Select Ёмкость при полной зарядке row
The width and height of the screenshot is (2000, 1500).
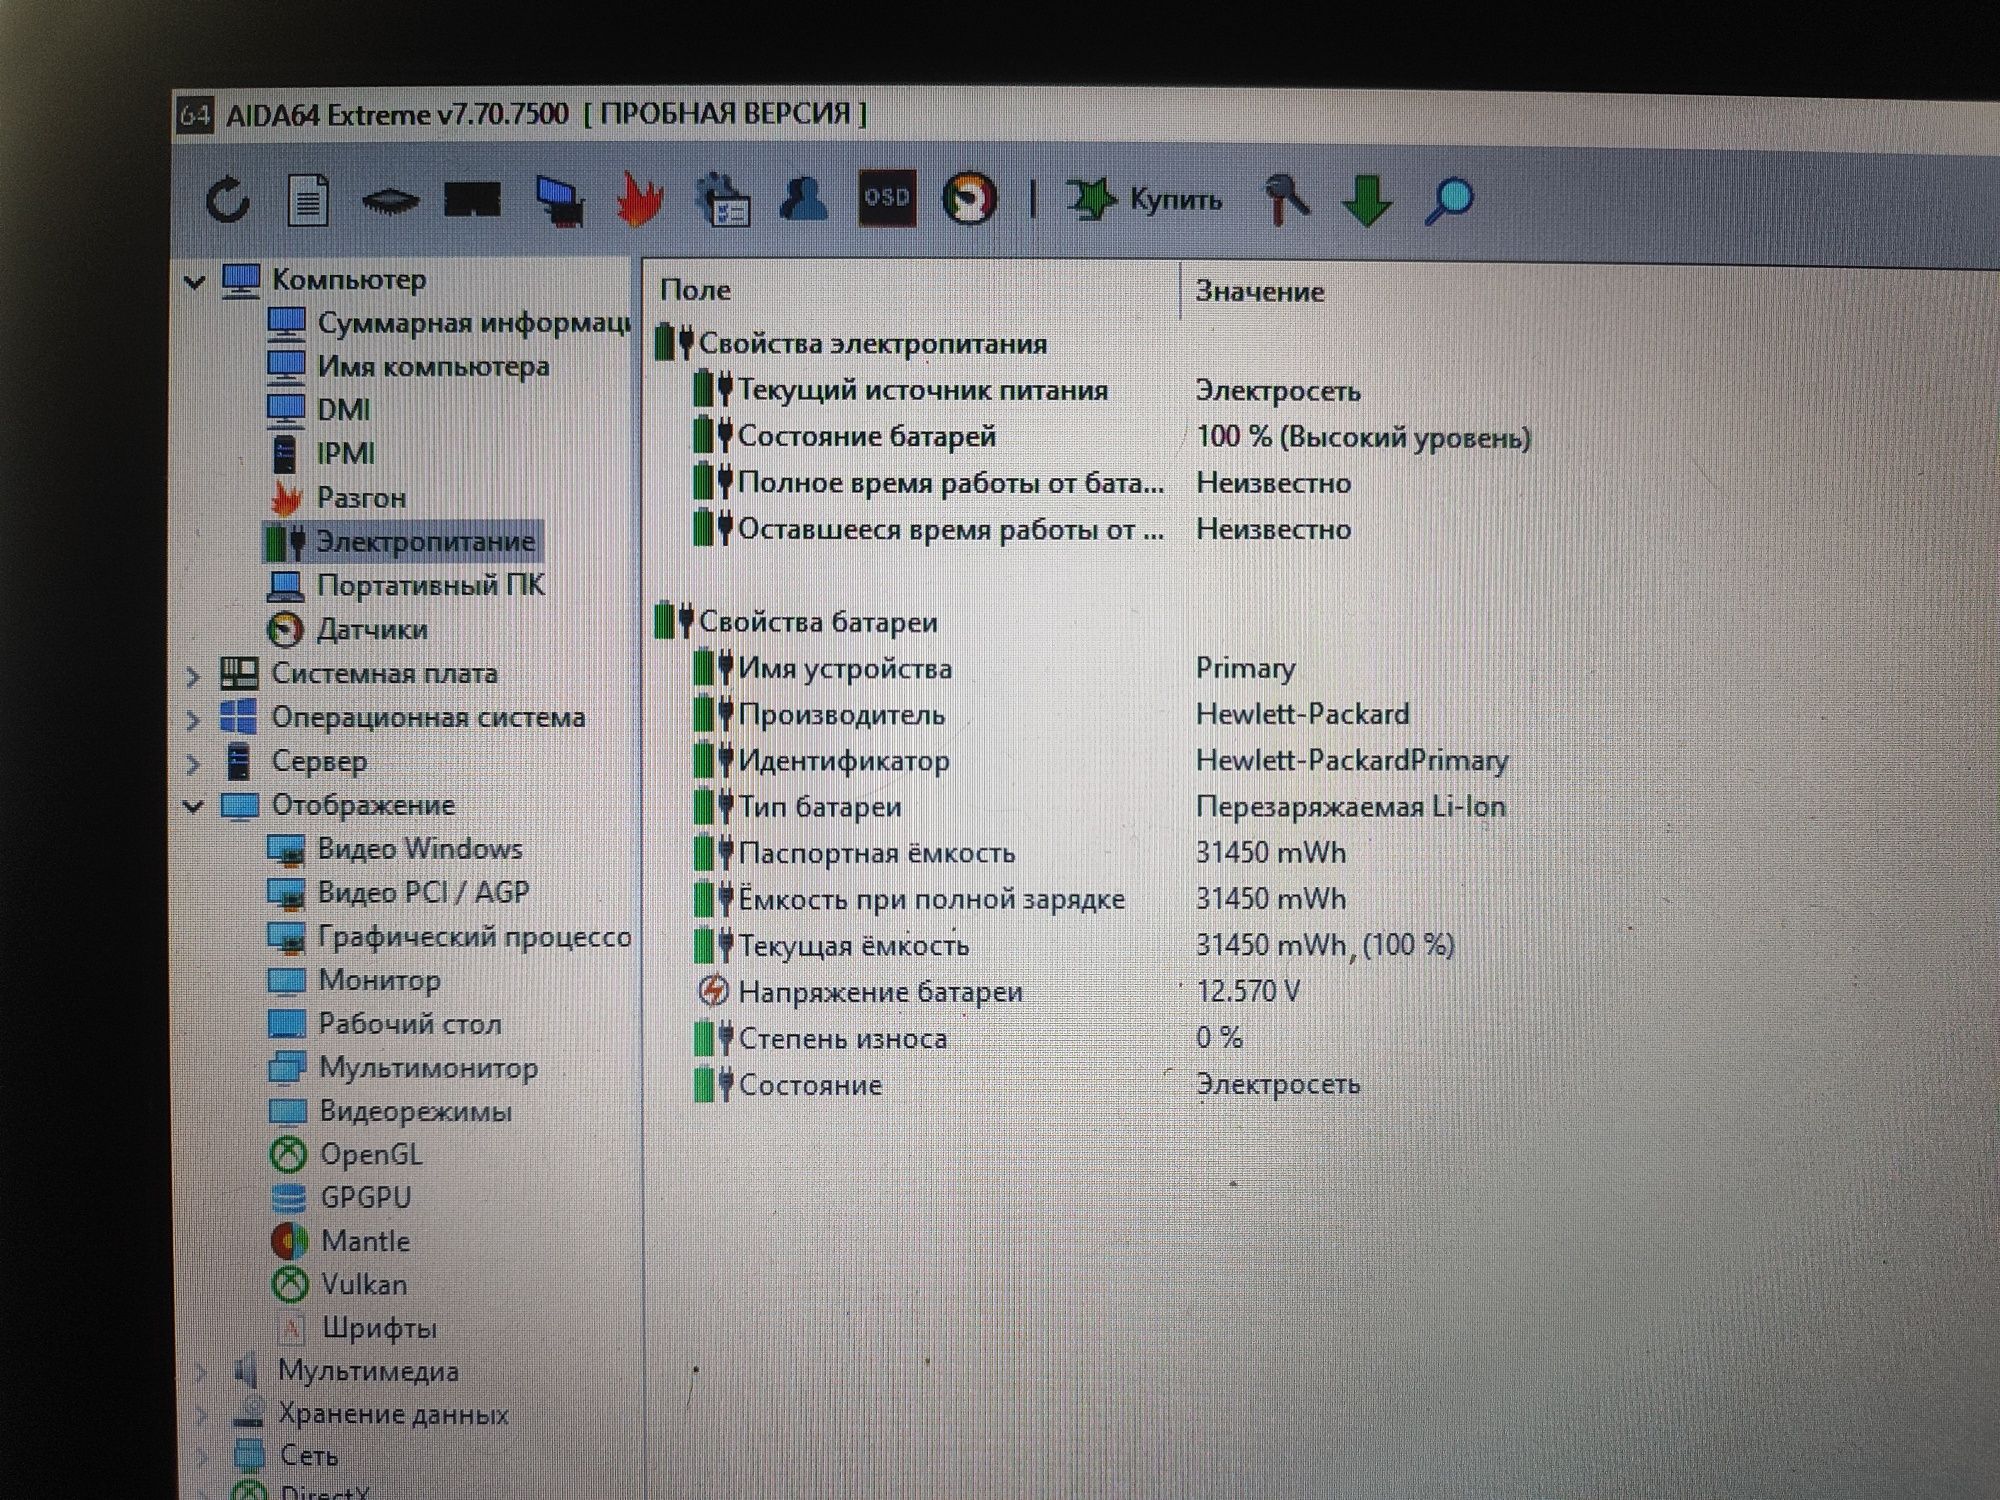1020,899
